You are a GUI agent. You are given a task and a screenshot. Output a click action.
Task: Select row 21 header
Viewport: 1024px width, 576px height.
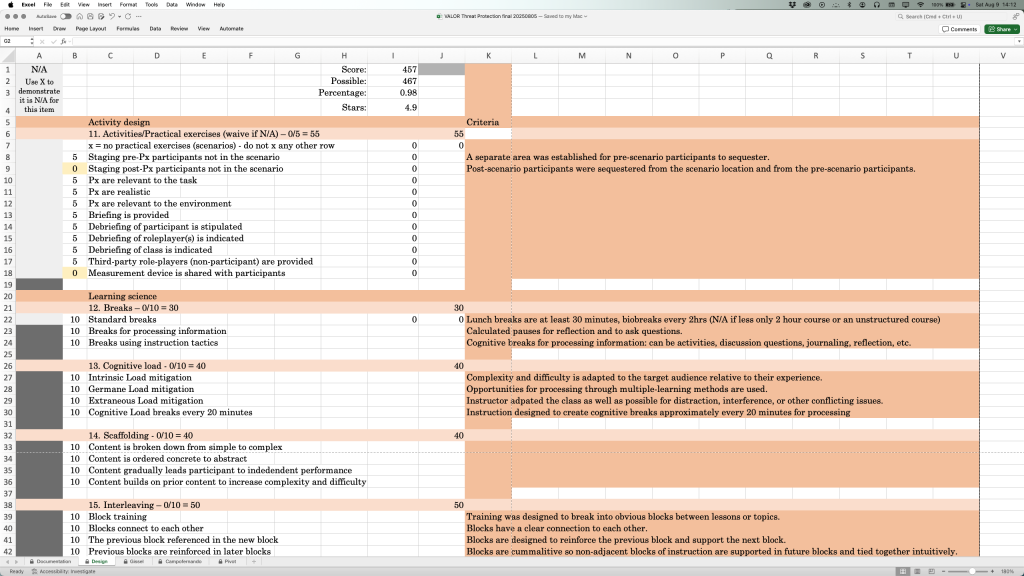(x=8, y=308)
